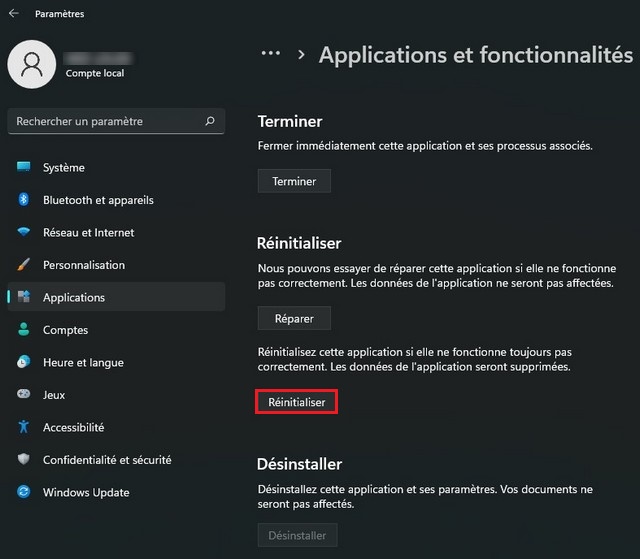This screenshot has width=640, height=559.
Task: Click the Désinstaller button
Action: 297,535
